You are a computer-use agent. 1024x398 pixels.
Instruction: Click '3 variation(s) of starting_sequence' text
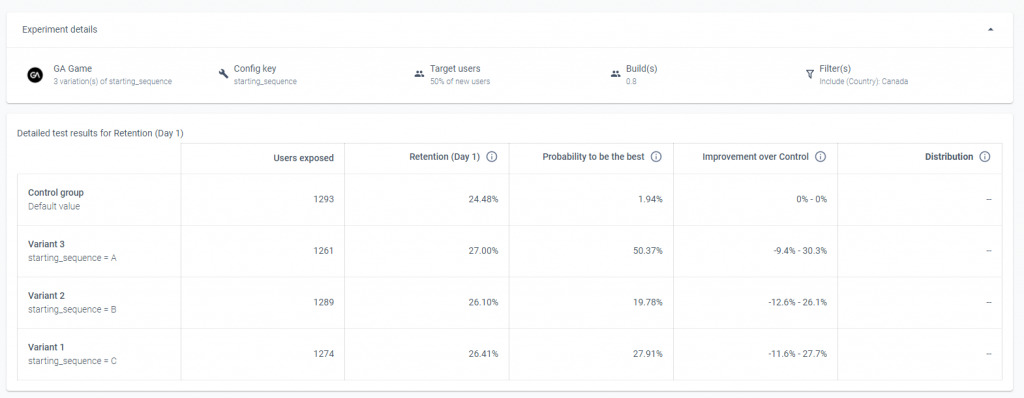tap(112, 82)
